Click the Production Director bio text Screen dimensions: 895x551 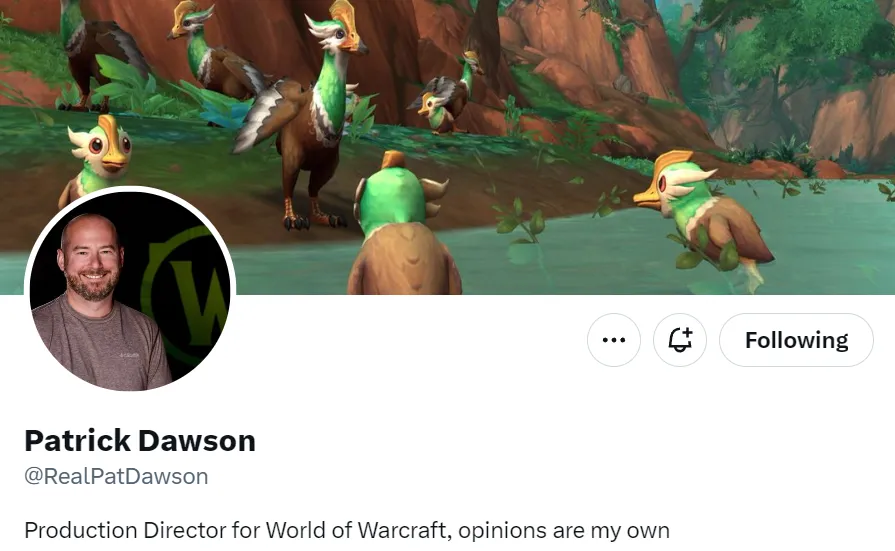pos(347,530)
